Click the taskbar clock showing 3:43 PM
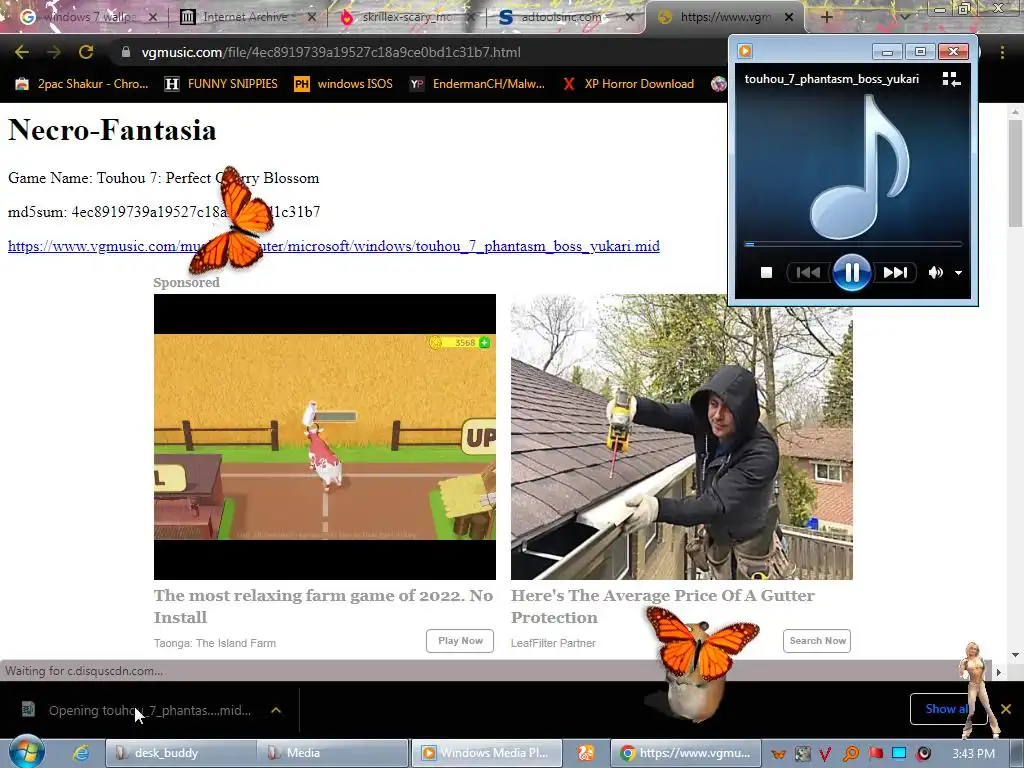Viewport: 1024px width, 768px height. (x=973, y=754)
